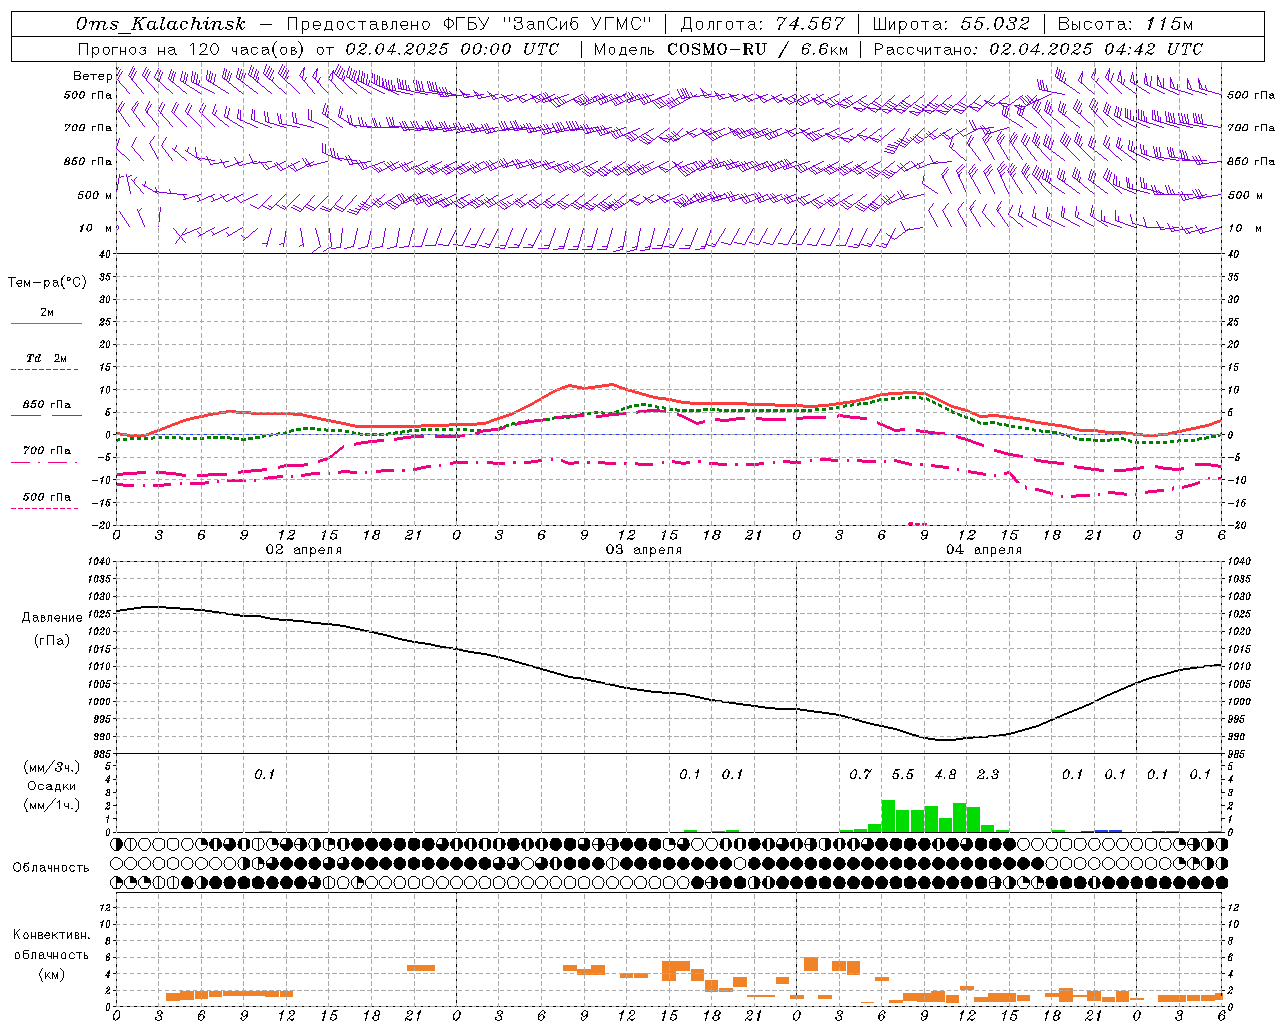The image size is (1280, 1024).
Task: Click "Прогноз на 120 часа(ов)" text
Action: pos(192,49)
